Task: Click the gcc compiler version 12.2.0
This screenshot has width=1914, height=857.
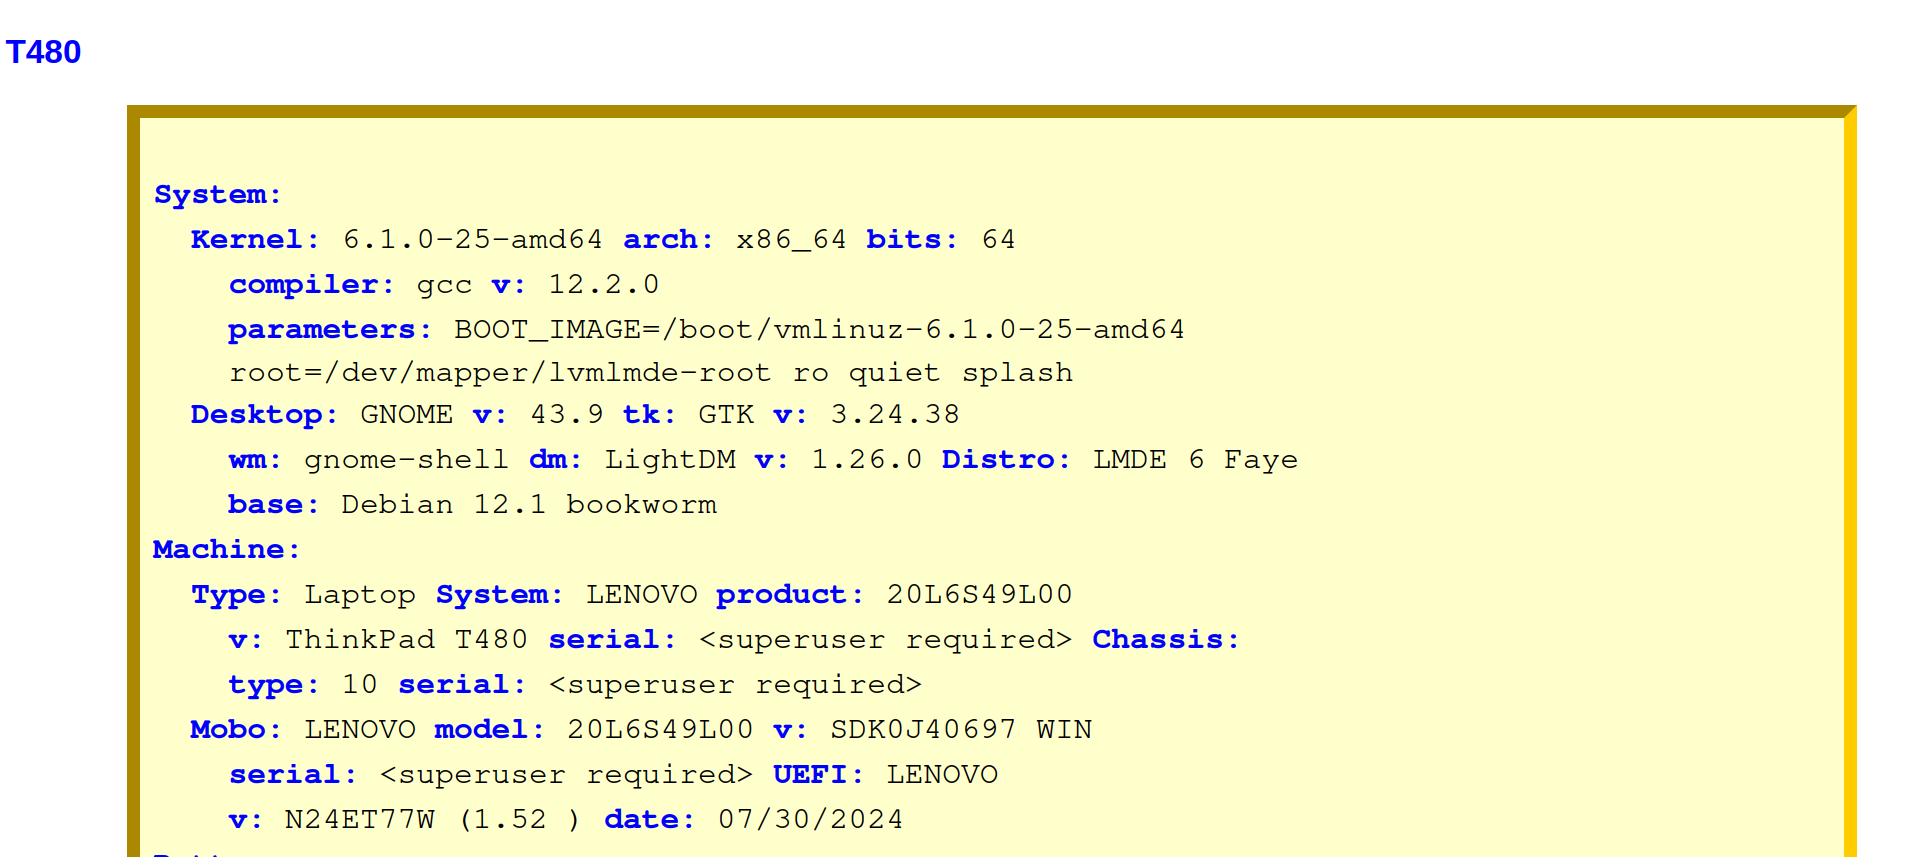Action: pyautogui.click(x=603, y=284)
